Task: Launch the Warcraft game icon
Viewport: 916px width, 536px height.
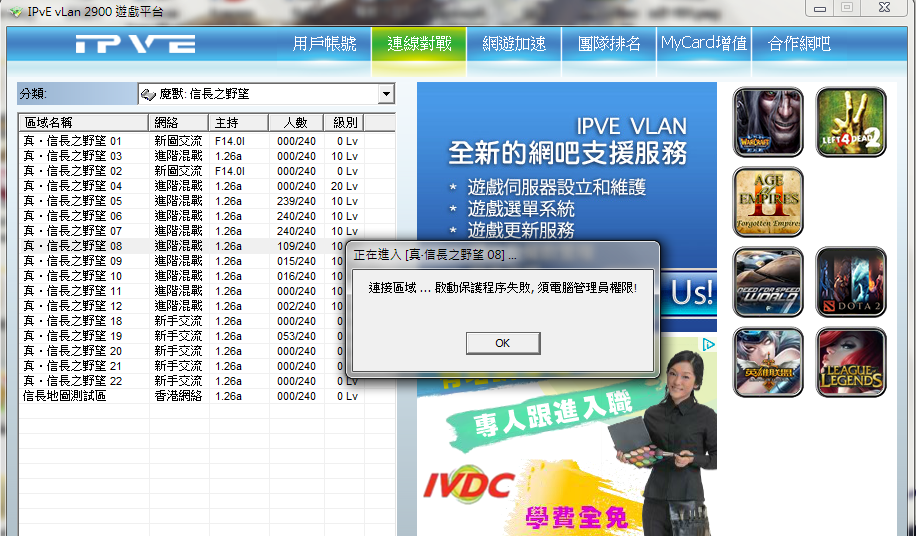Action: [768, 122]
